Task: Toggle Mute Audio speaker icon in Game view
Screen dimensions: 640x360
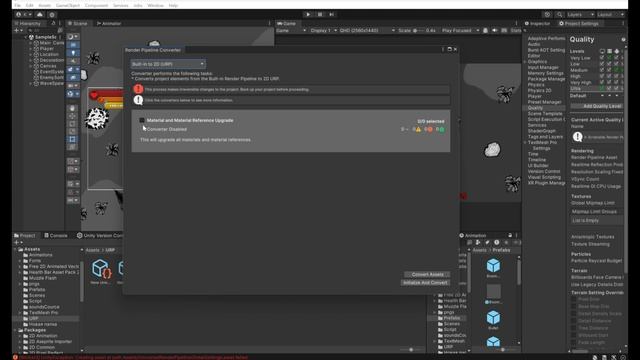Action: 495,30
